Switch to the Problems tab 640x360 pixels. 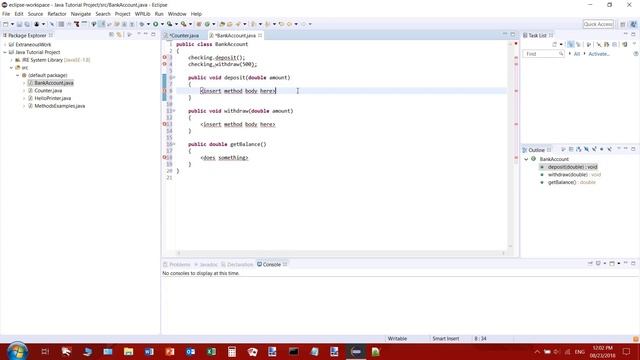pyautogui.click(x=177, y=264)
